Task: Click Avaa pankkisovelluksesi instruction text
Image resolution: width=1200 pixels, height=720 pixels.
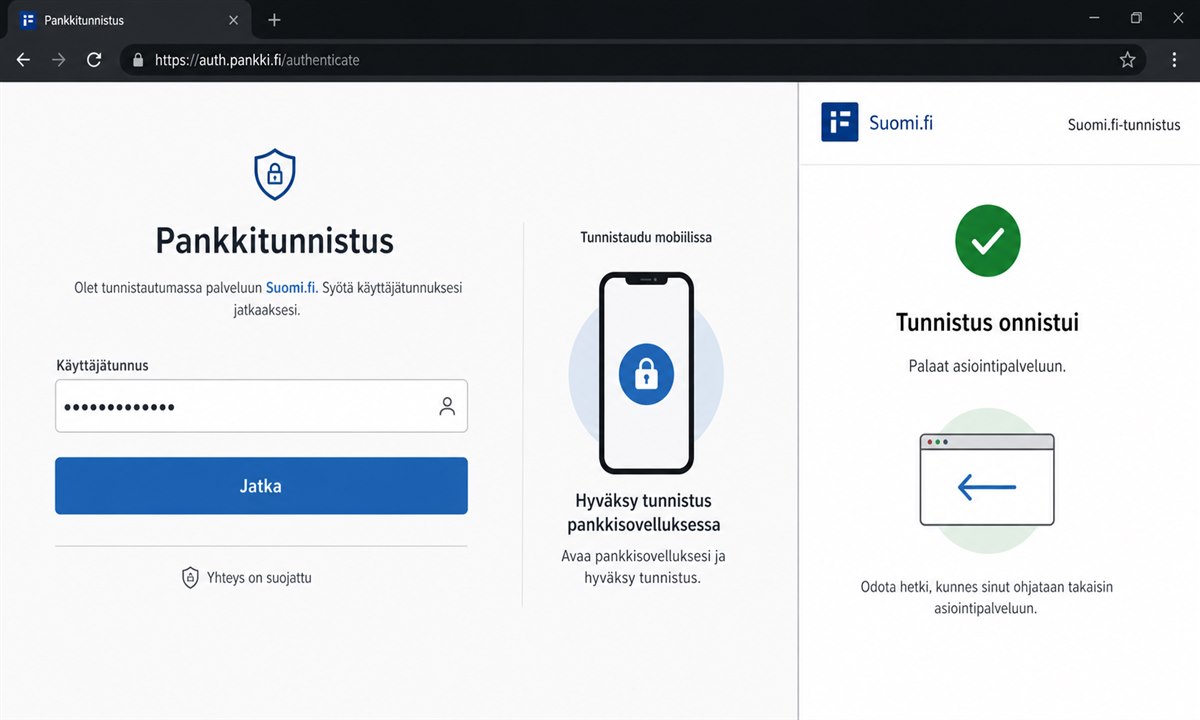Action: pyautogui.click(x=643, y=567)
